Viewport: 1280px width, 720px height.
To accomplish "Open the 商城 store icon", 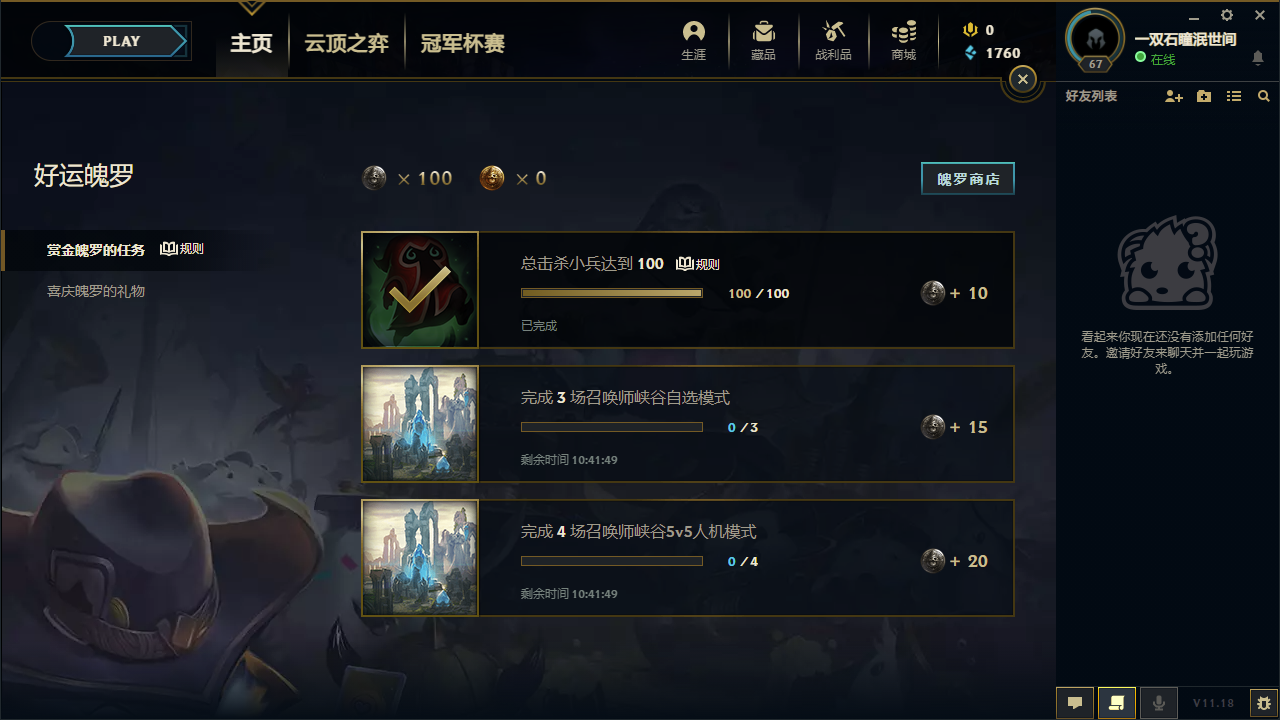I will (x=904, y=40).
